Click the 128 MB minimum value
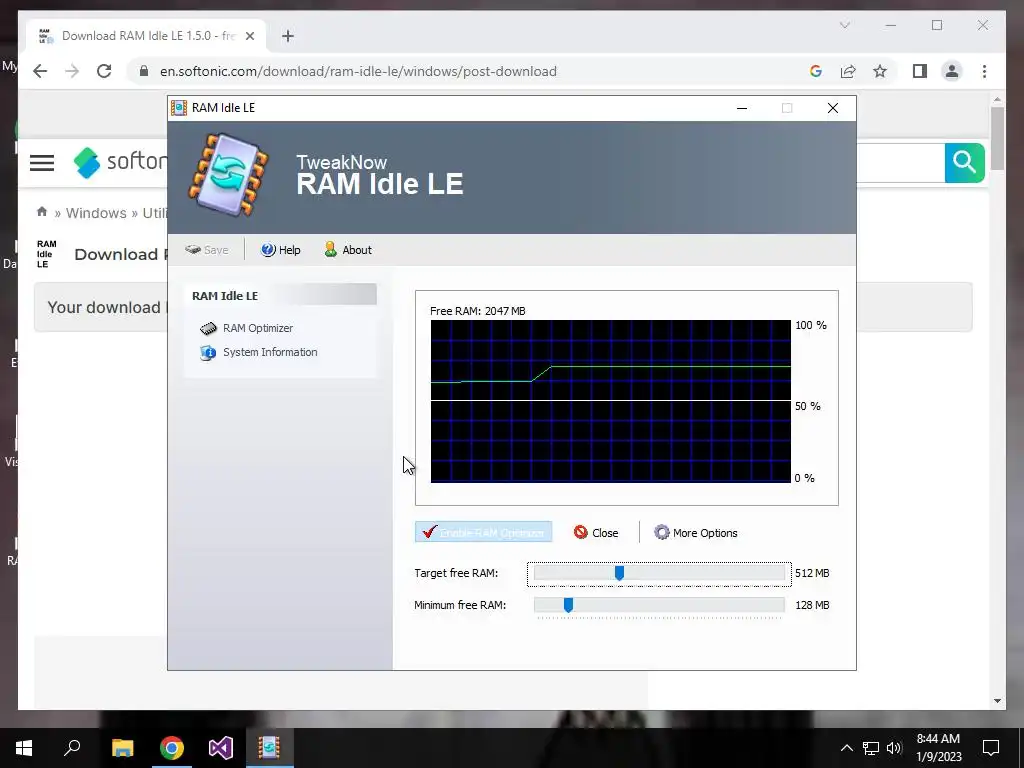The width and height of the screenshot is (1024, 768). point(812,605)
